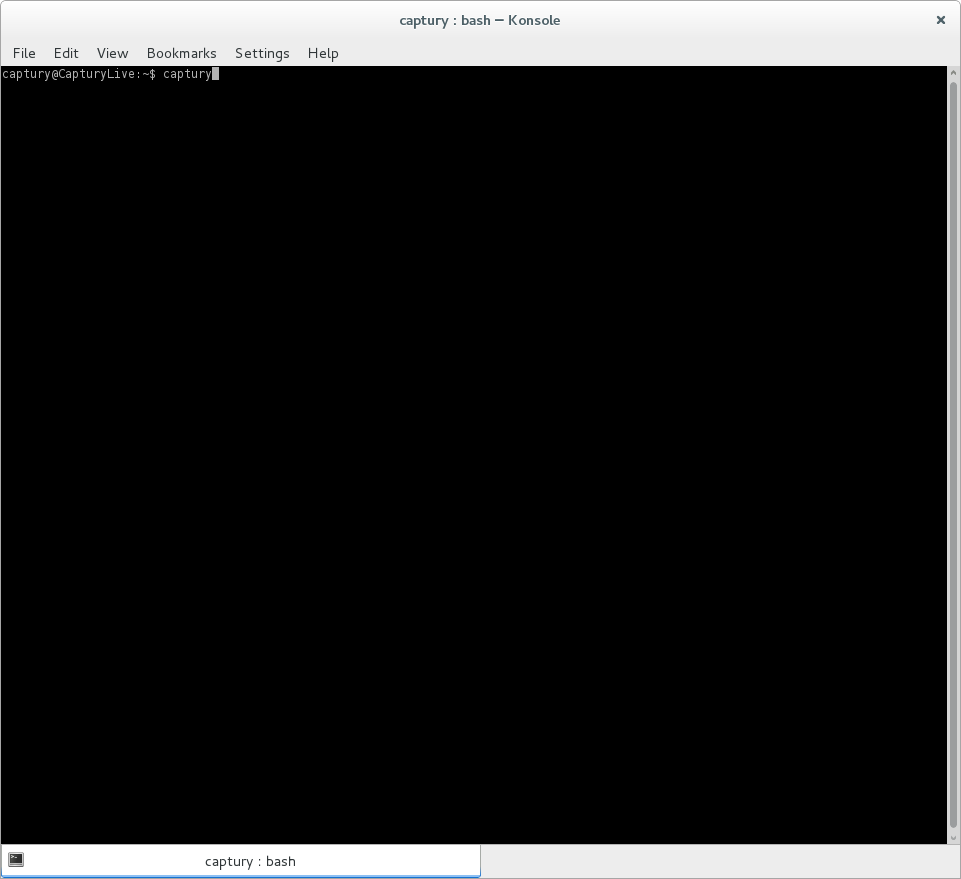Open the Settings menu

click(x=262, y=53)
